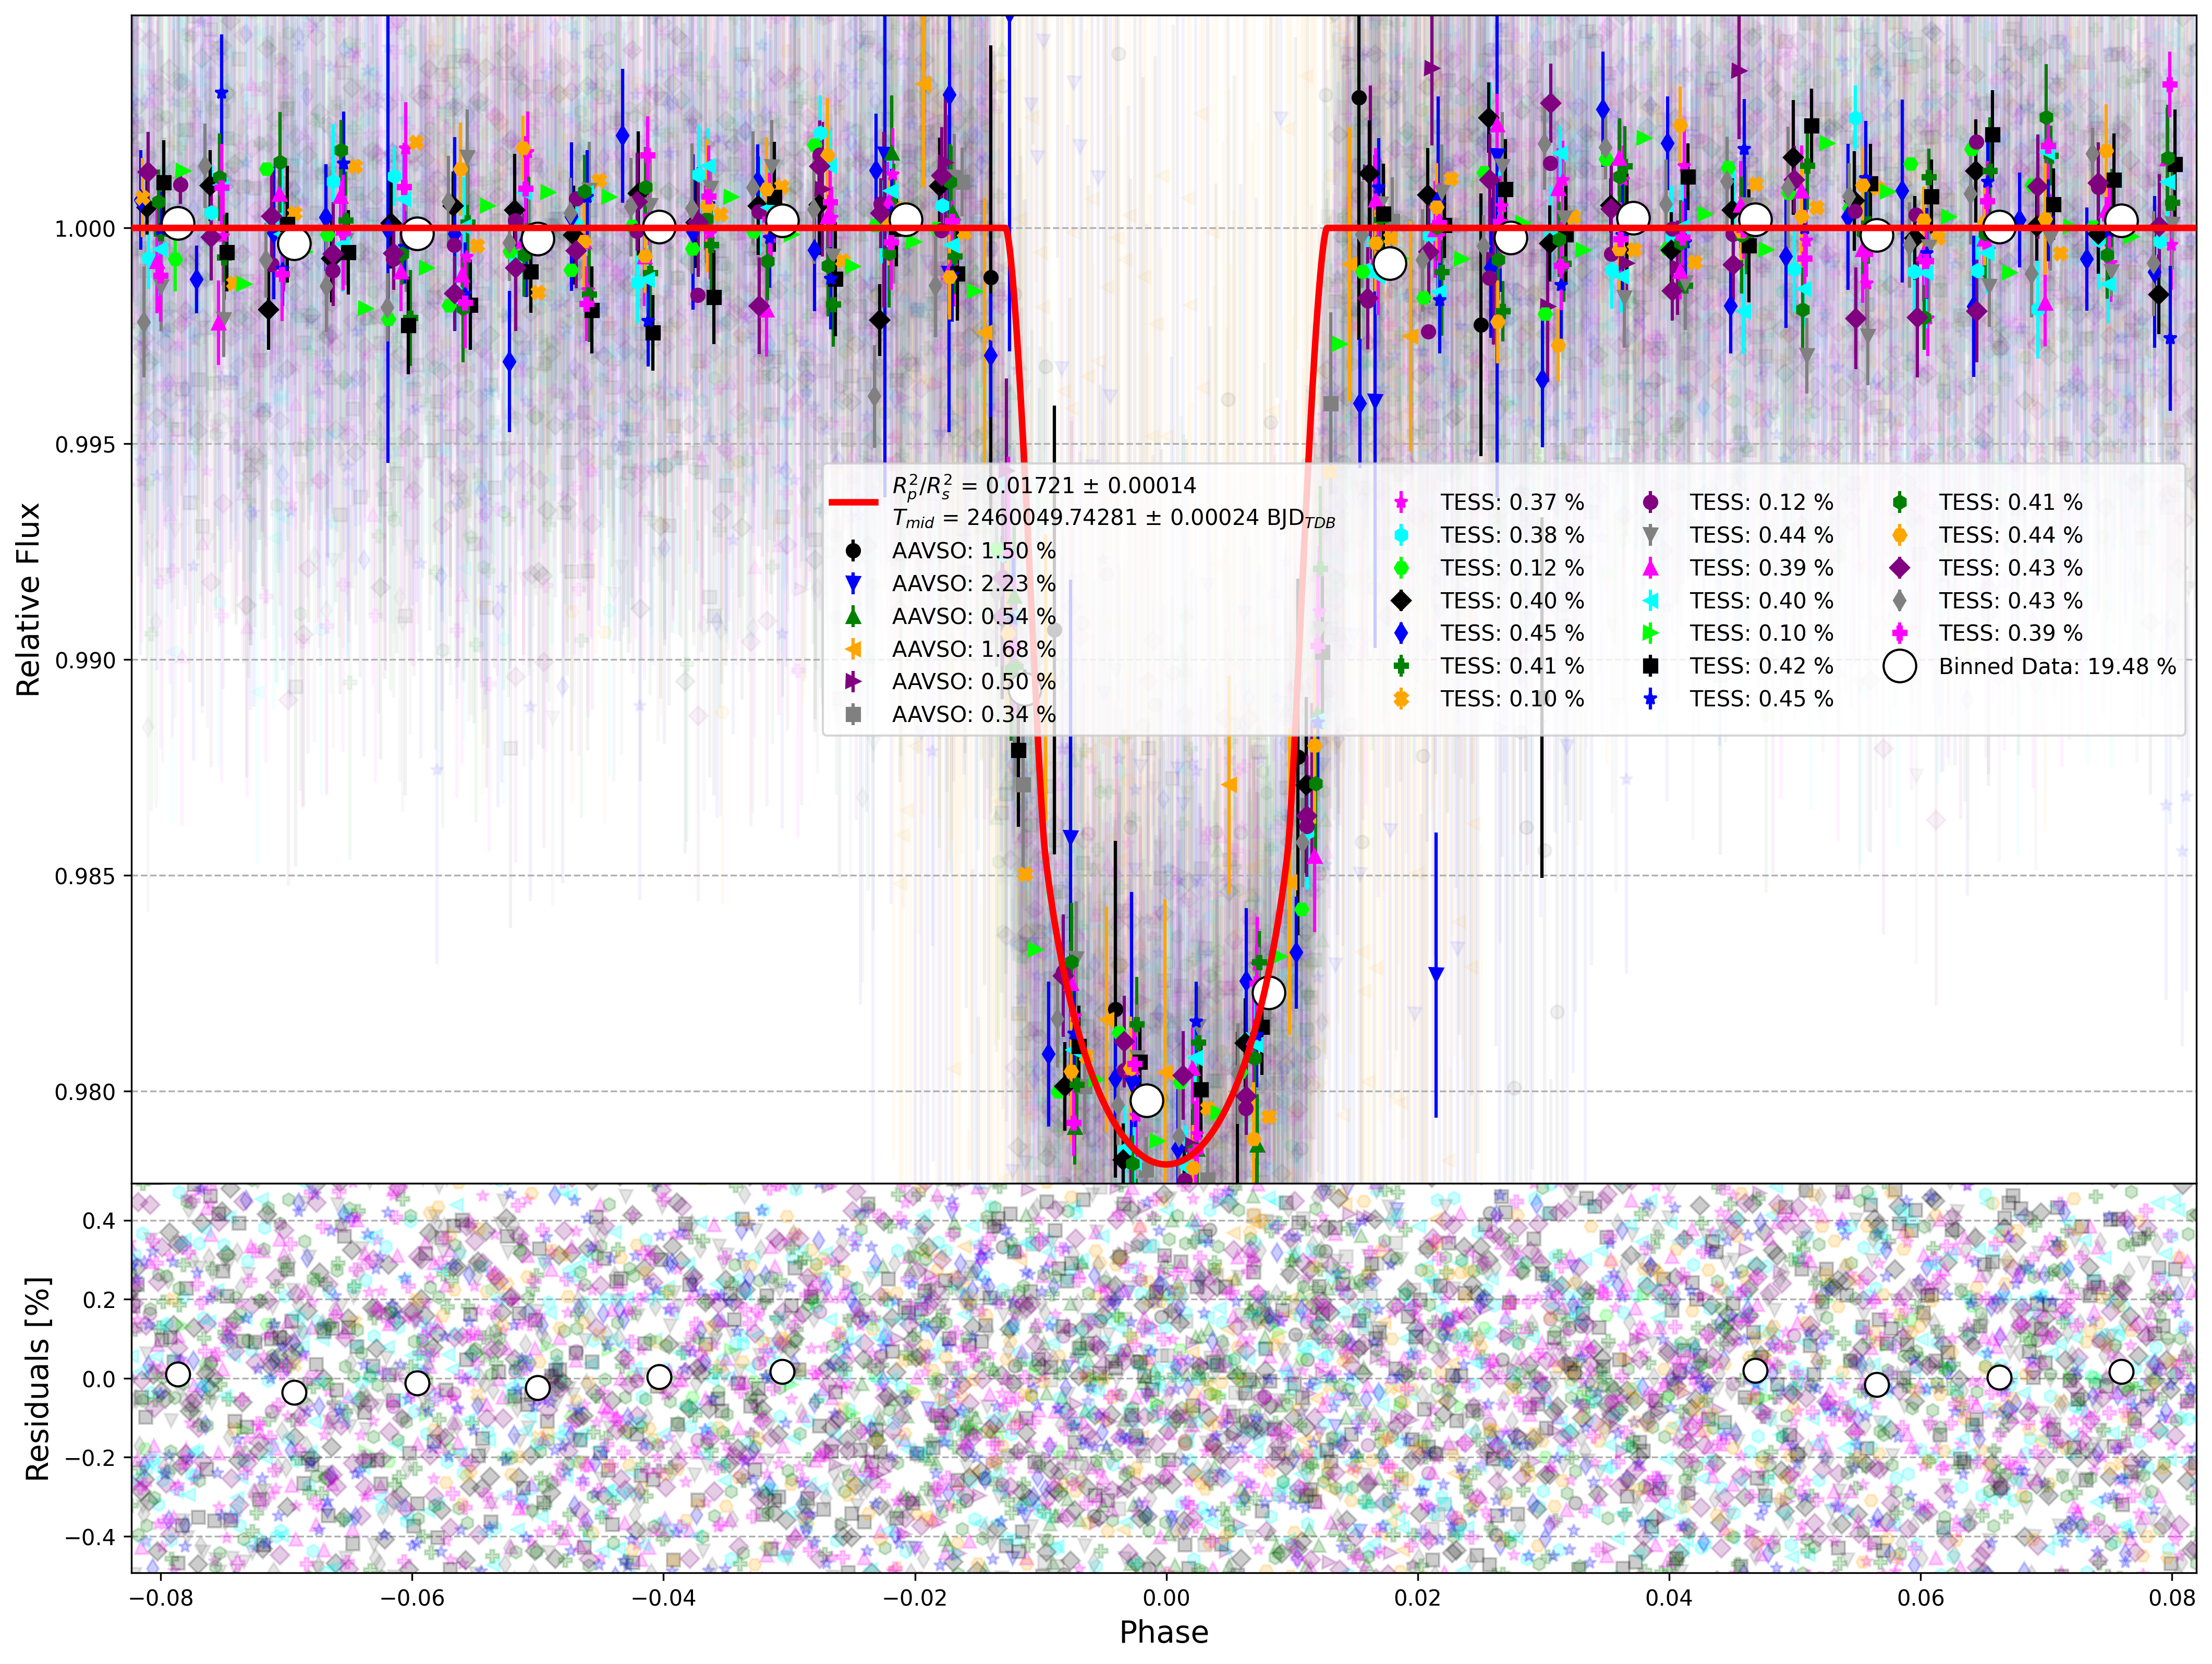Image resolution: width=2212 pixels, height=1664 pixels.
Task: Click the positive 0.04 phase axis tick label
Action: click(1668, 1597)
